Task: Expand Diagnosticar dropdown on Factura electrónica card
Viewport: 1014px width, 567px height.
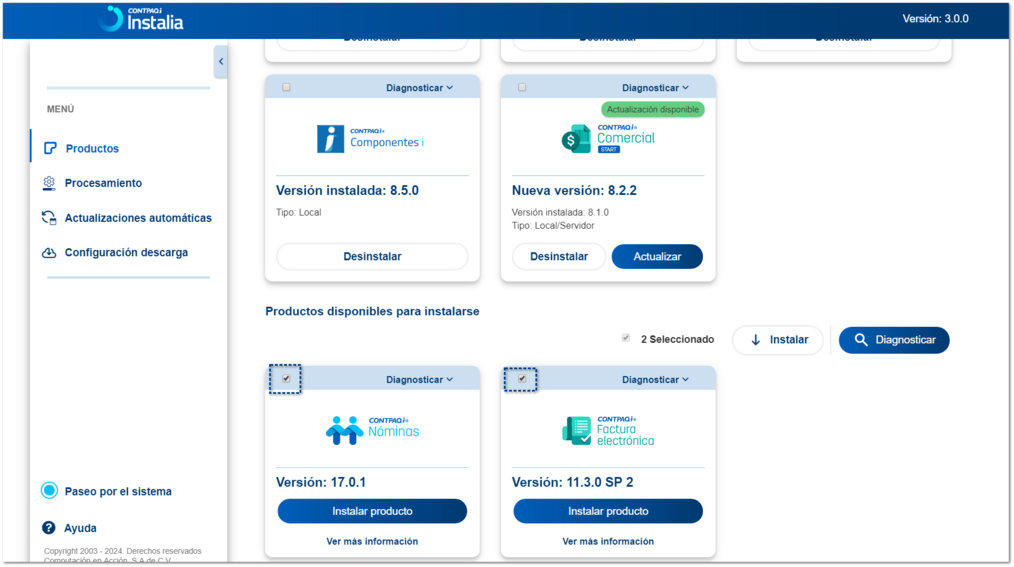Action: [x=655, y=380]
